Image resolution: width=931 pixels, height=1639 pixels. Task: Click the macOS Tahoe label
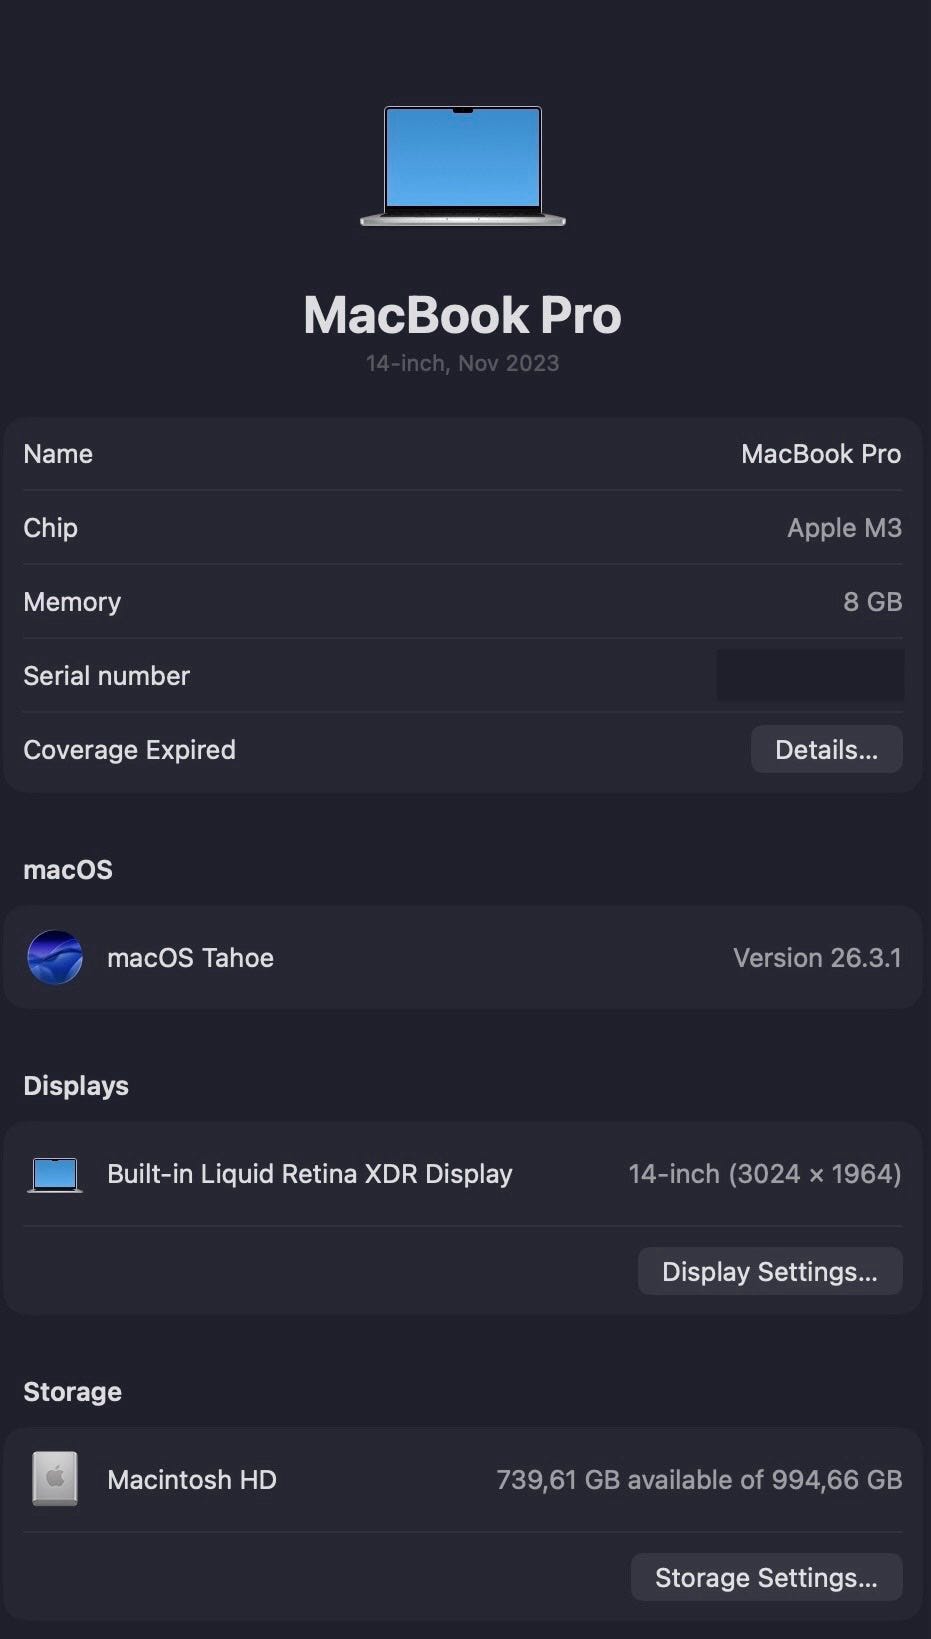tap(190, 958)
